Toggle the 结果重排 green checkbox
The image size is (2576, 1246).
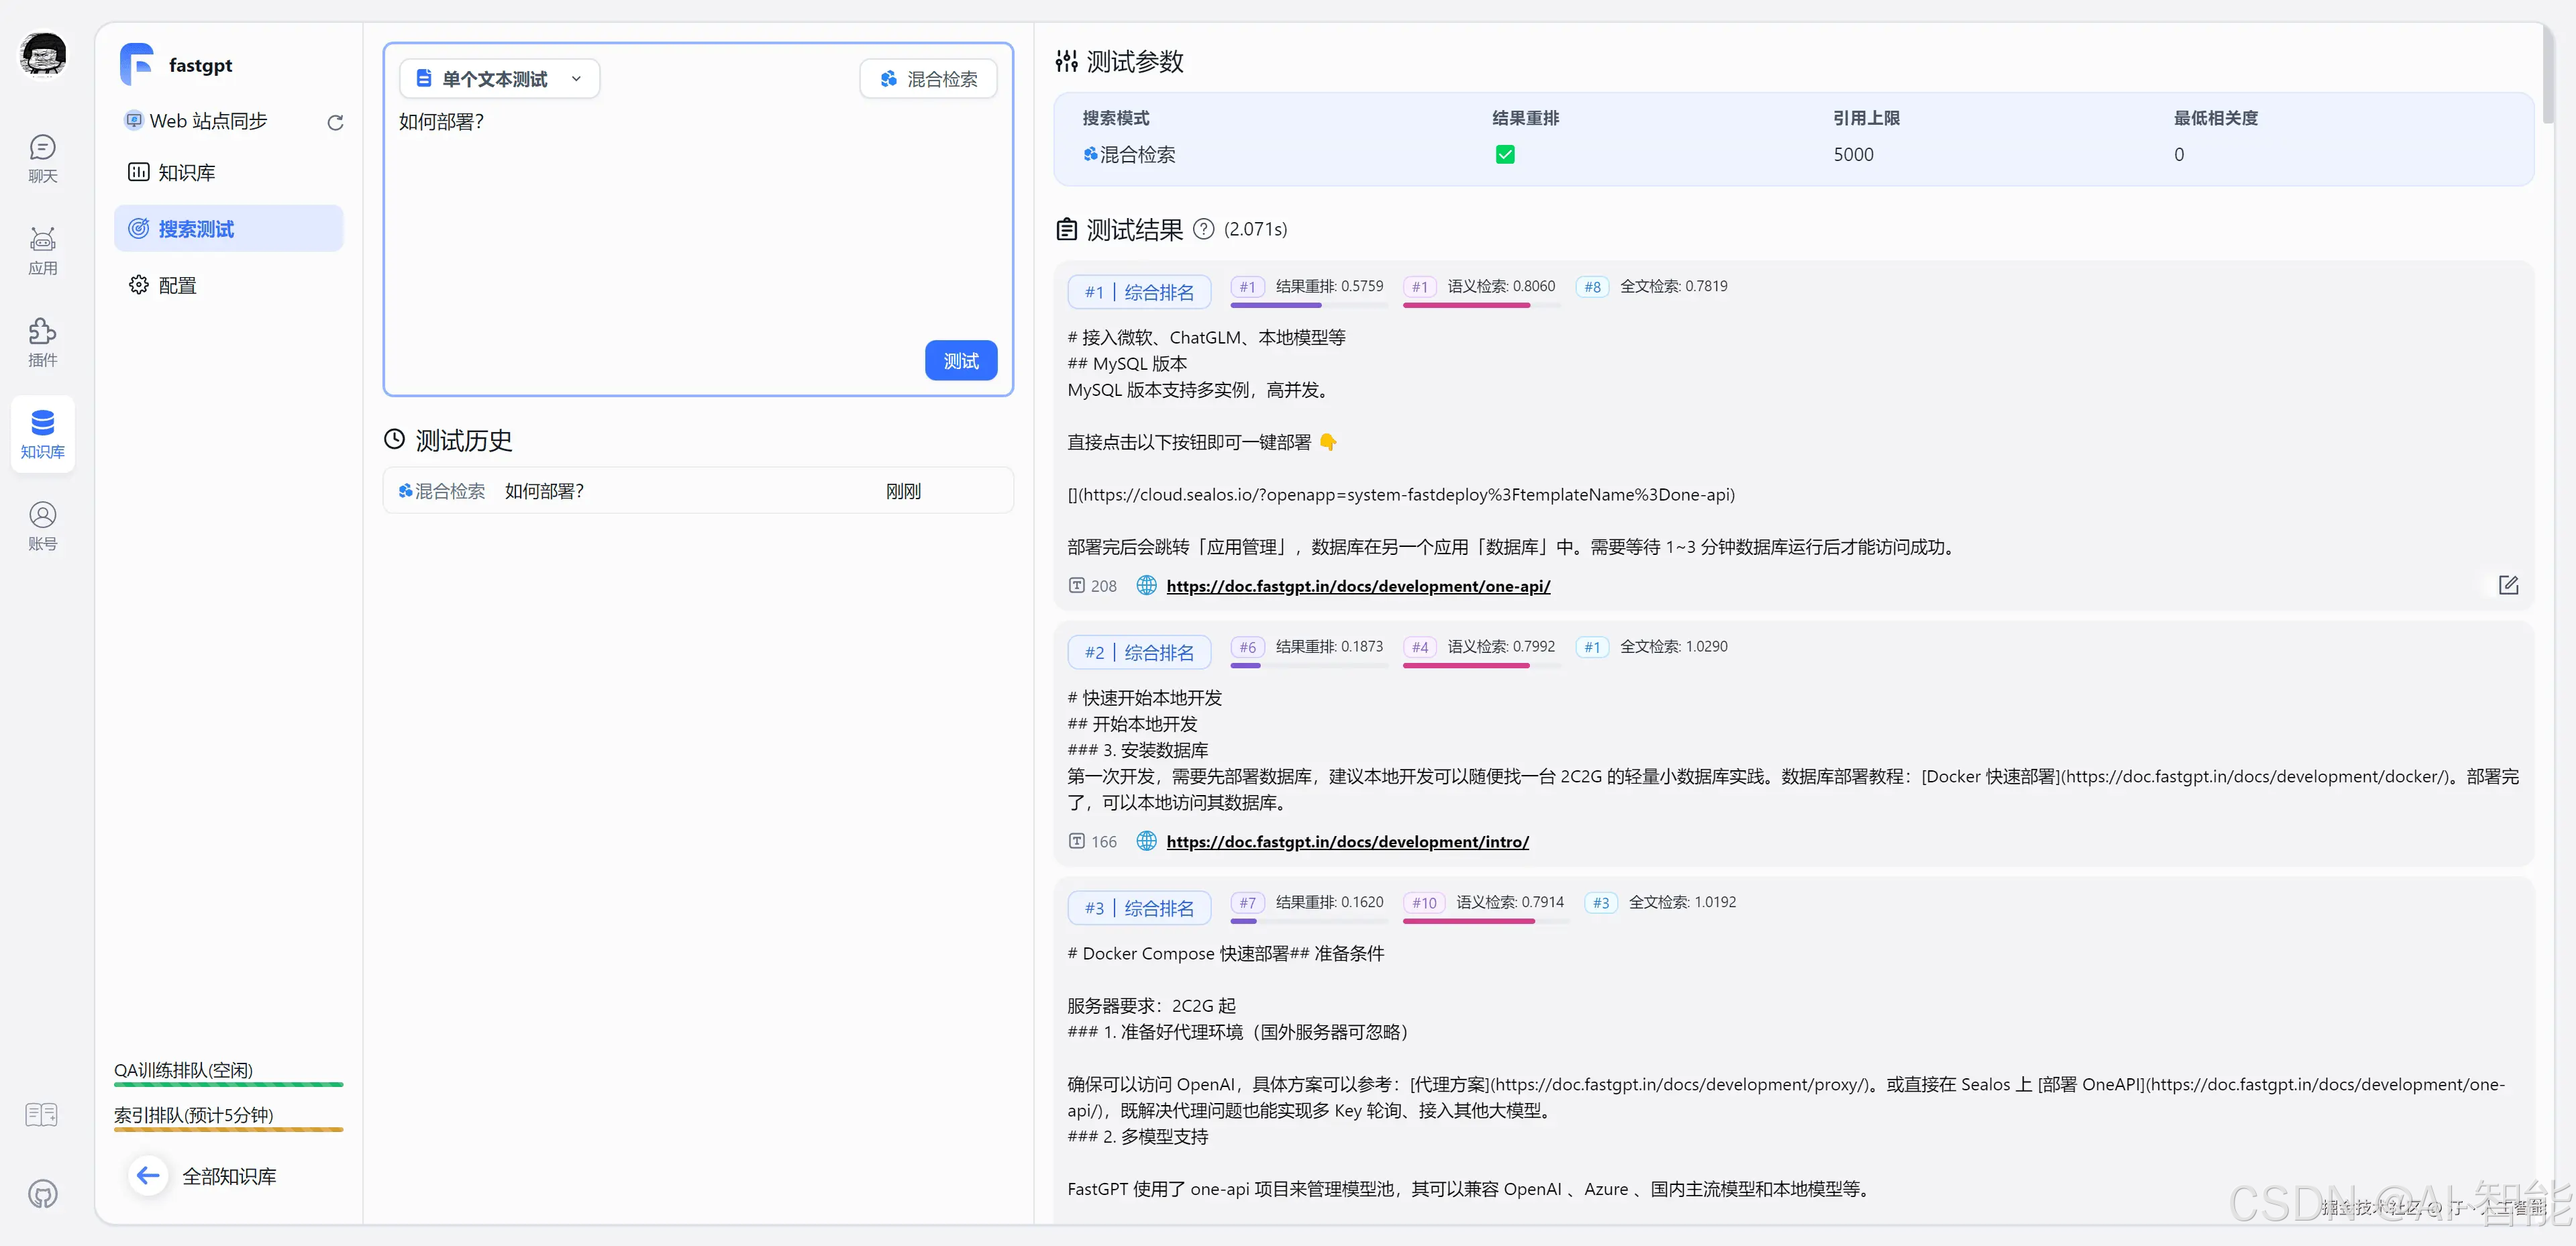tap(1505, 154)
